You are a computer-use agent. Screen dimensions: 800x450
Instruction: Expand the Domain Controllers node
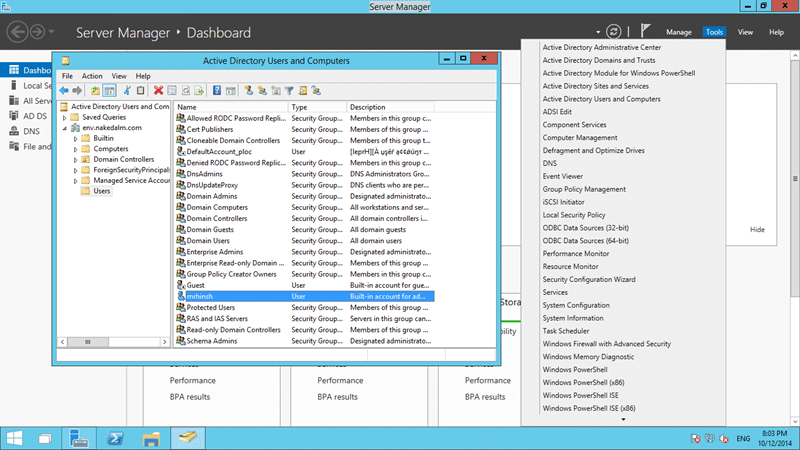[76, 160]
